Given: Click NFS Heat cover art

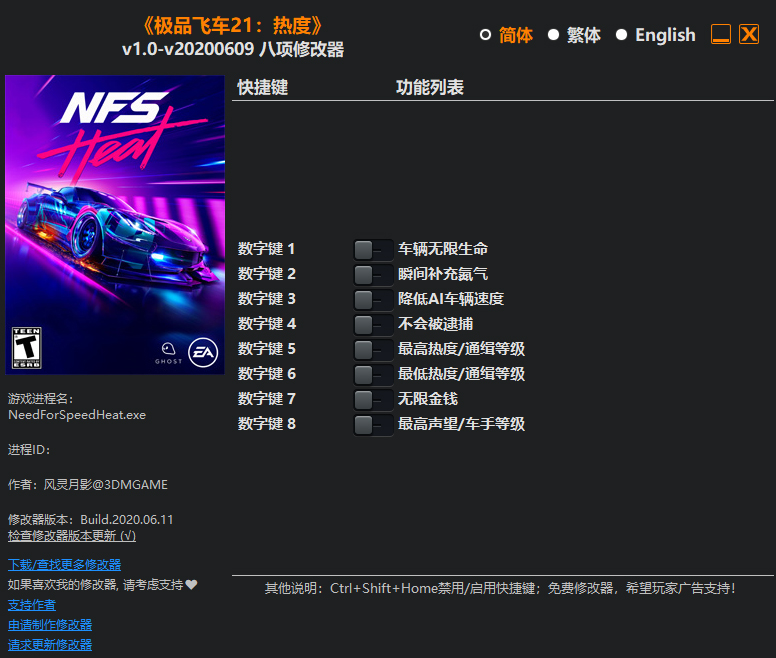Looking at the screenshot, I should tap(115, 225).
